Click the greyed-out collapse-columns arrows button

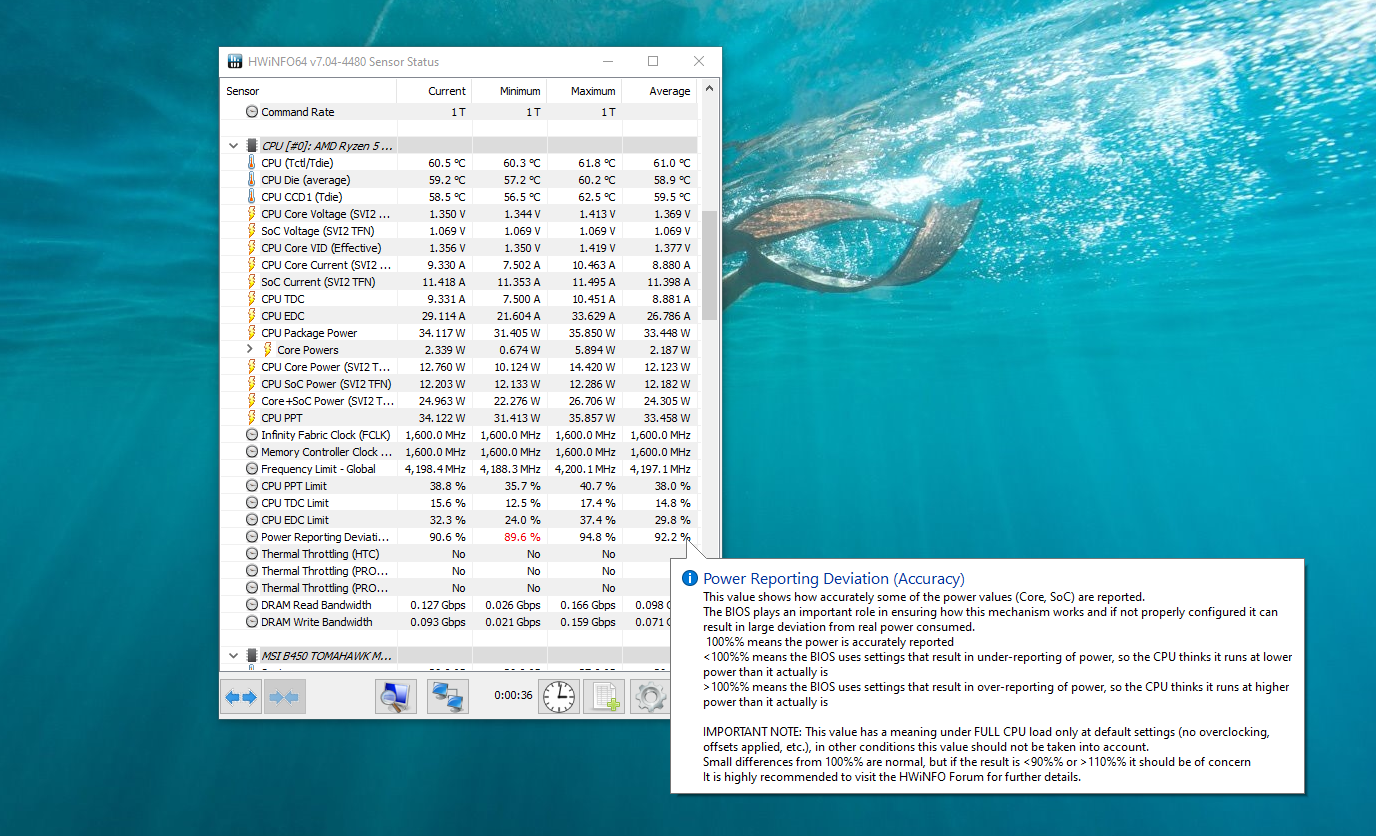(285, 697)
